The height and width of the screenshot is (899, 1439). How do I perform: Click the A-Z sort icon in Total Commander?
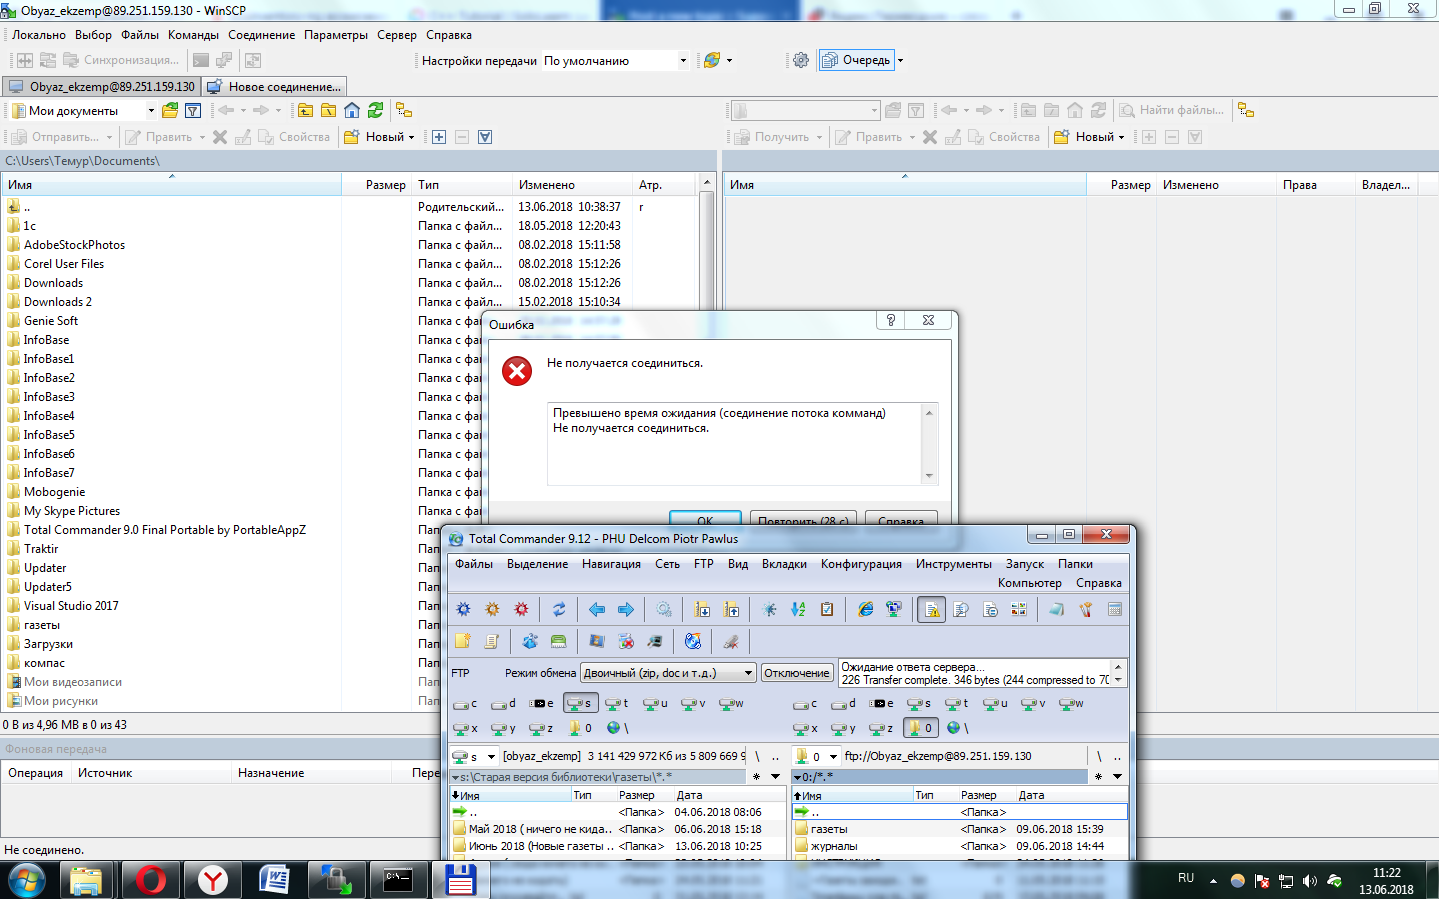coord(798,609)
